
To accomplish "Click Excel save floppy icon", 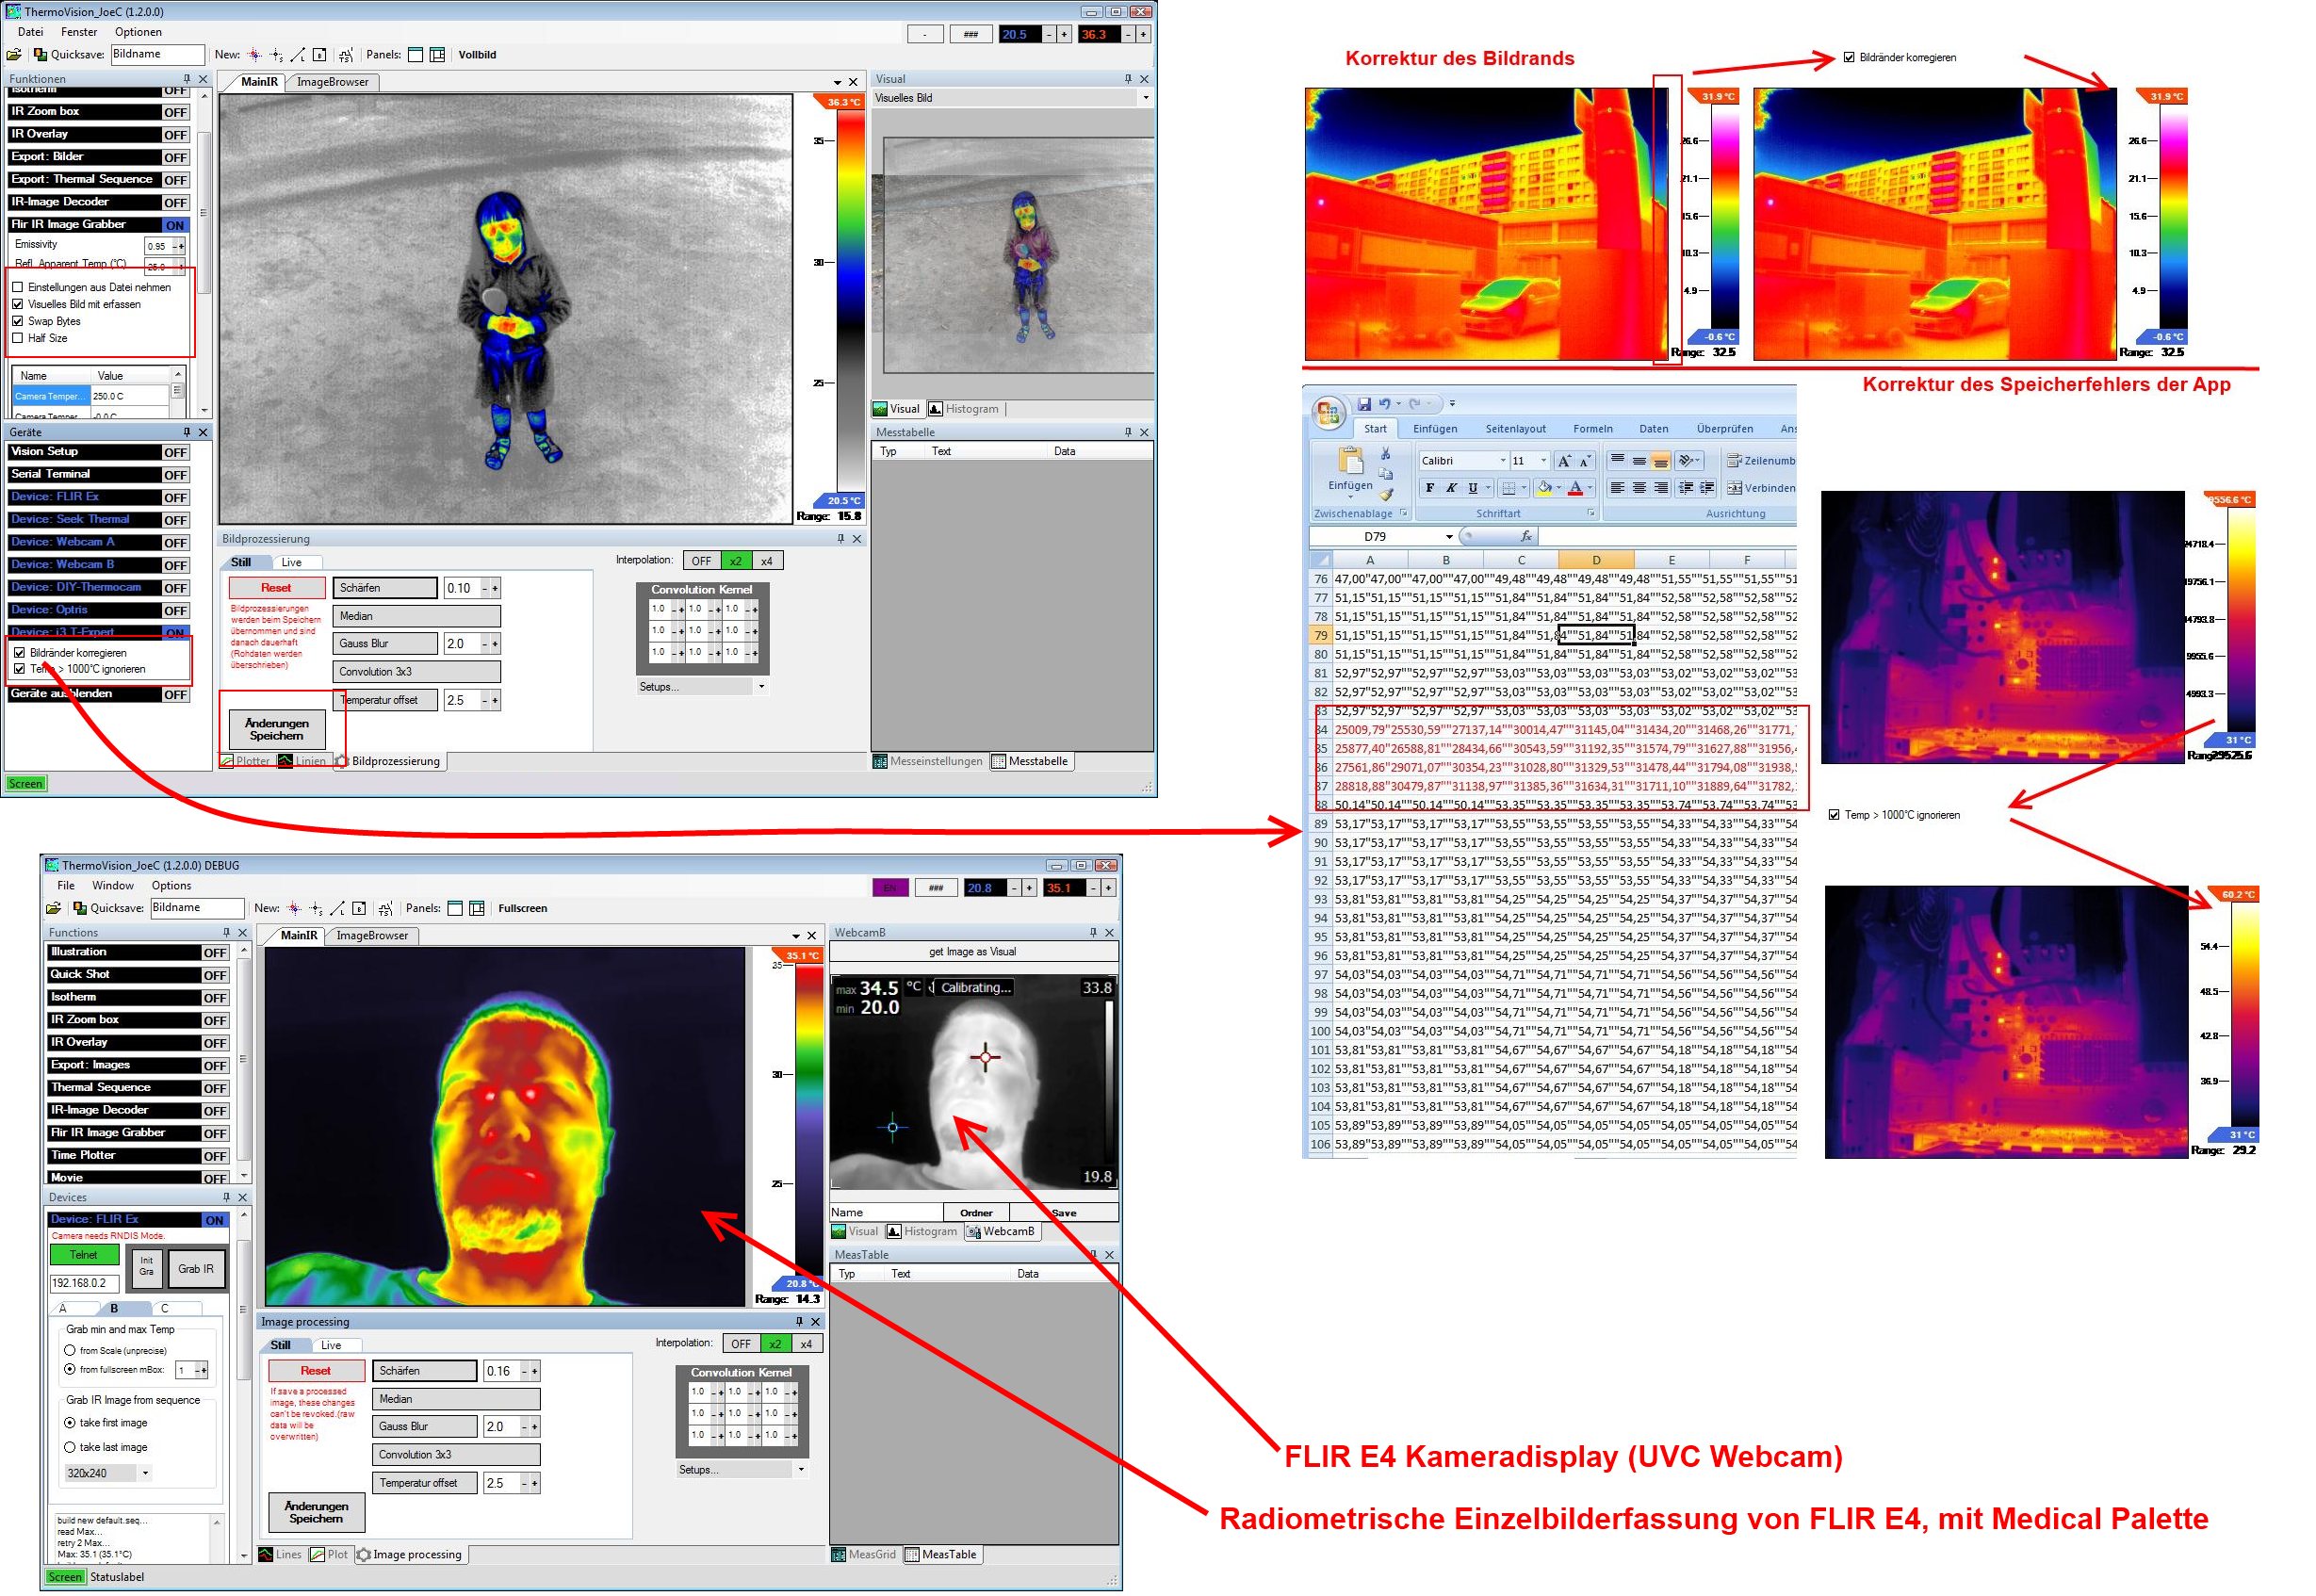I will coord(1363,404).
